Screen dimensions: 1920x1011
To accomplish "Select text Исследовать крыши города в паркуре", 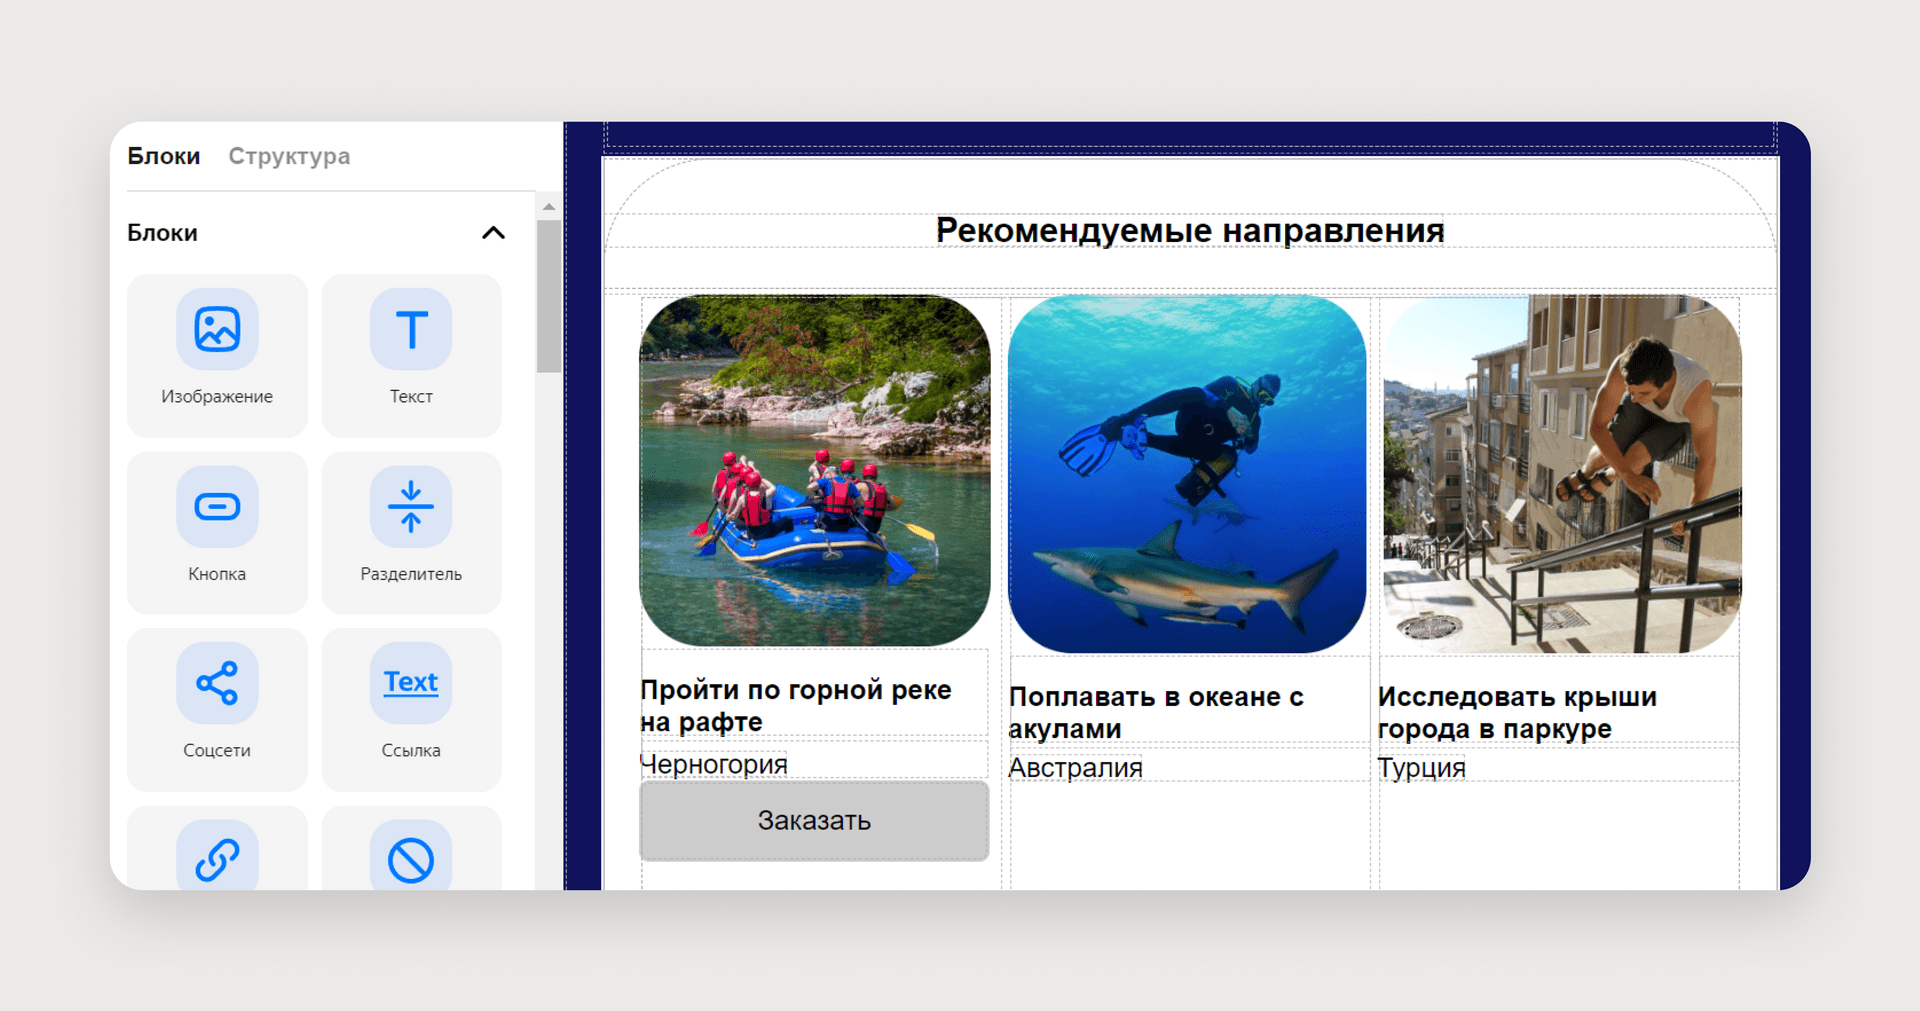I will (1517, 712).
